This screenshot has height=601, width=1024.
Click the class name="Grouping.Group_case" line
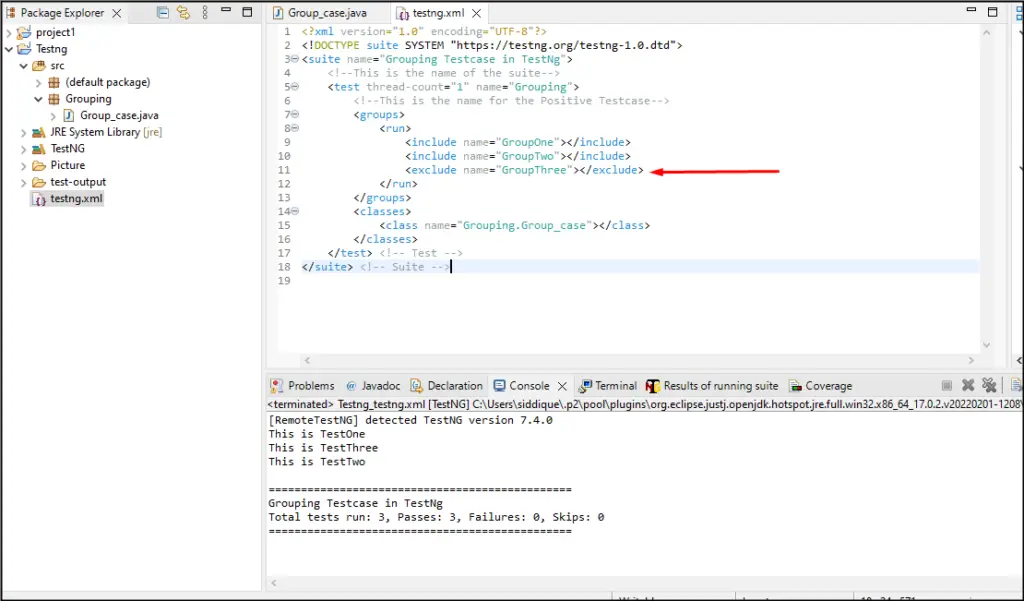click(x=515, y=225)
